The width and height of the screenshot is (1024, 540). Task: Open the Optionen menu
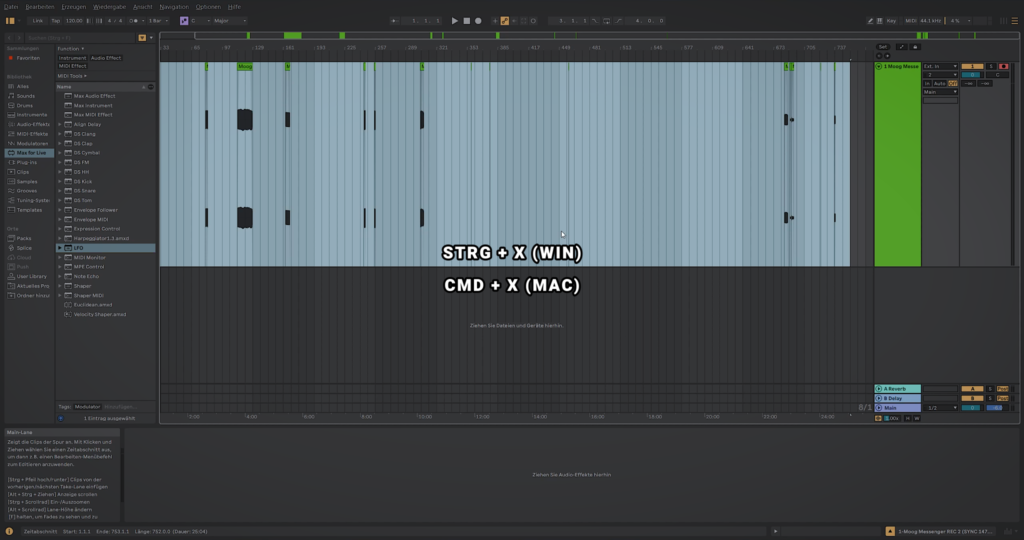click(208, 6)
